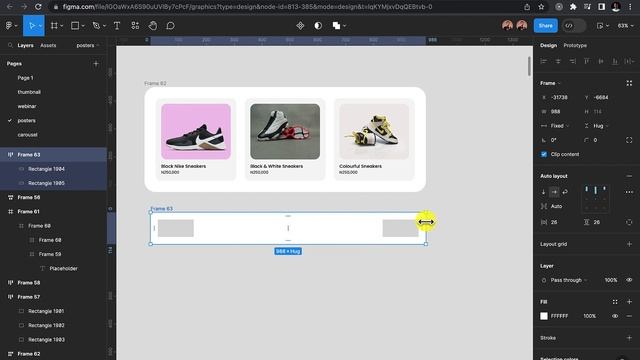Open Pass through blend mode dropdown
The width and height of the screenshot is (640, 360).
click(x=569, y=280)
